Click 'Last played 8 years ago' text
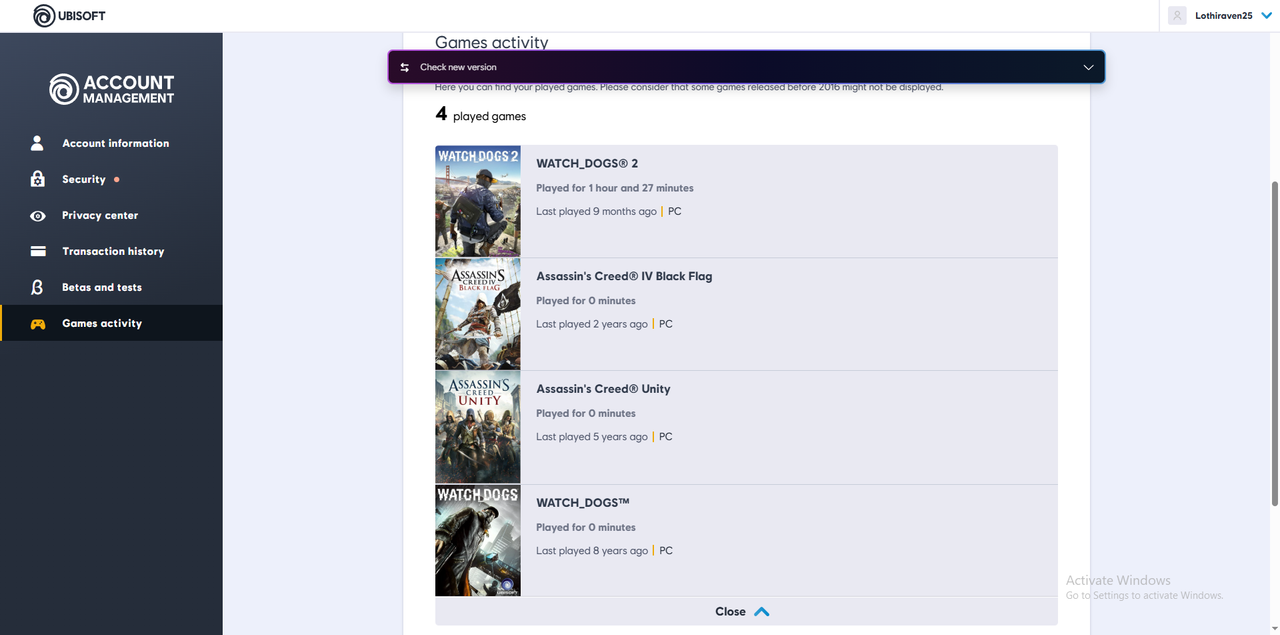 592,551
